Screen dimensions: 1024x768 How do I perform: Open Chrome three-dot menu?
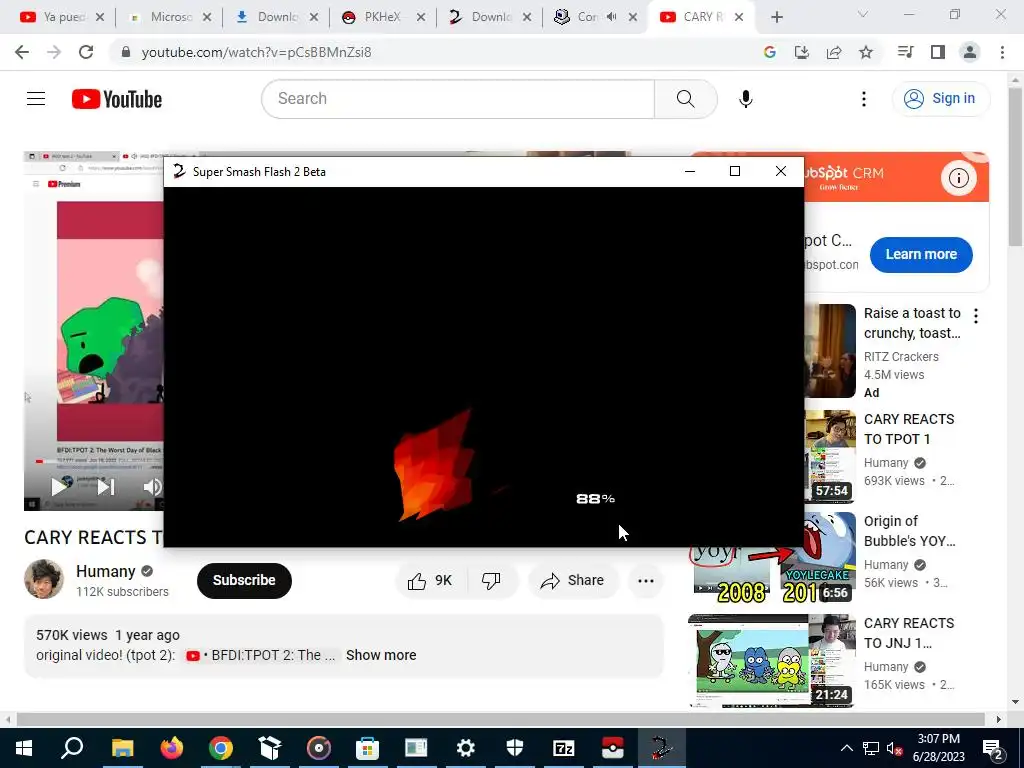pos(1002,52)
